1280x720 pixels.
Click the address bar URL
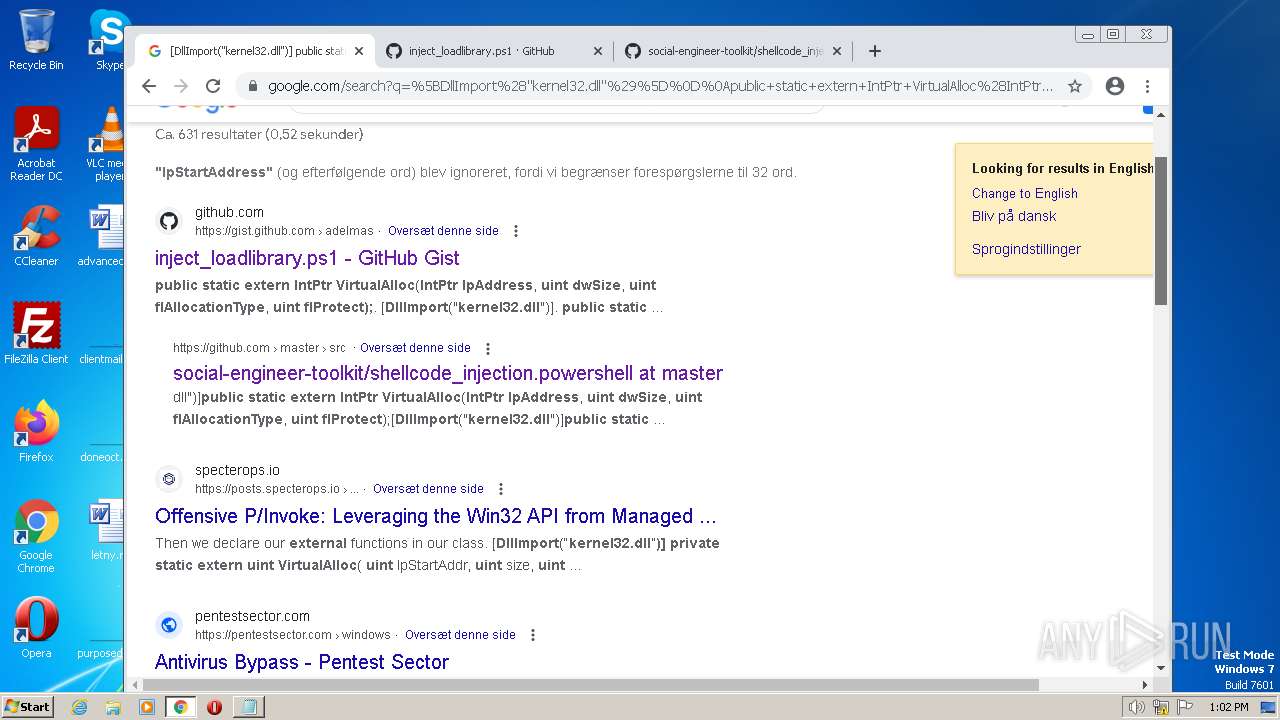660,86
